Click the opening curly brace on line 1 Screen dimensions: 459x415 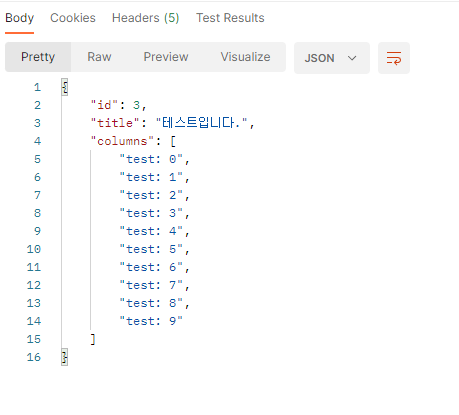tap(65, 87)
